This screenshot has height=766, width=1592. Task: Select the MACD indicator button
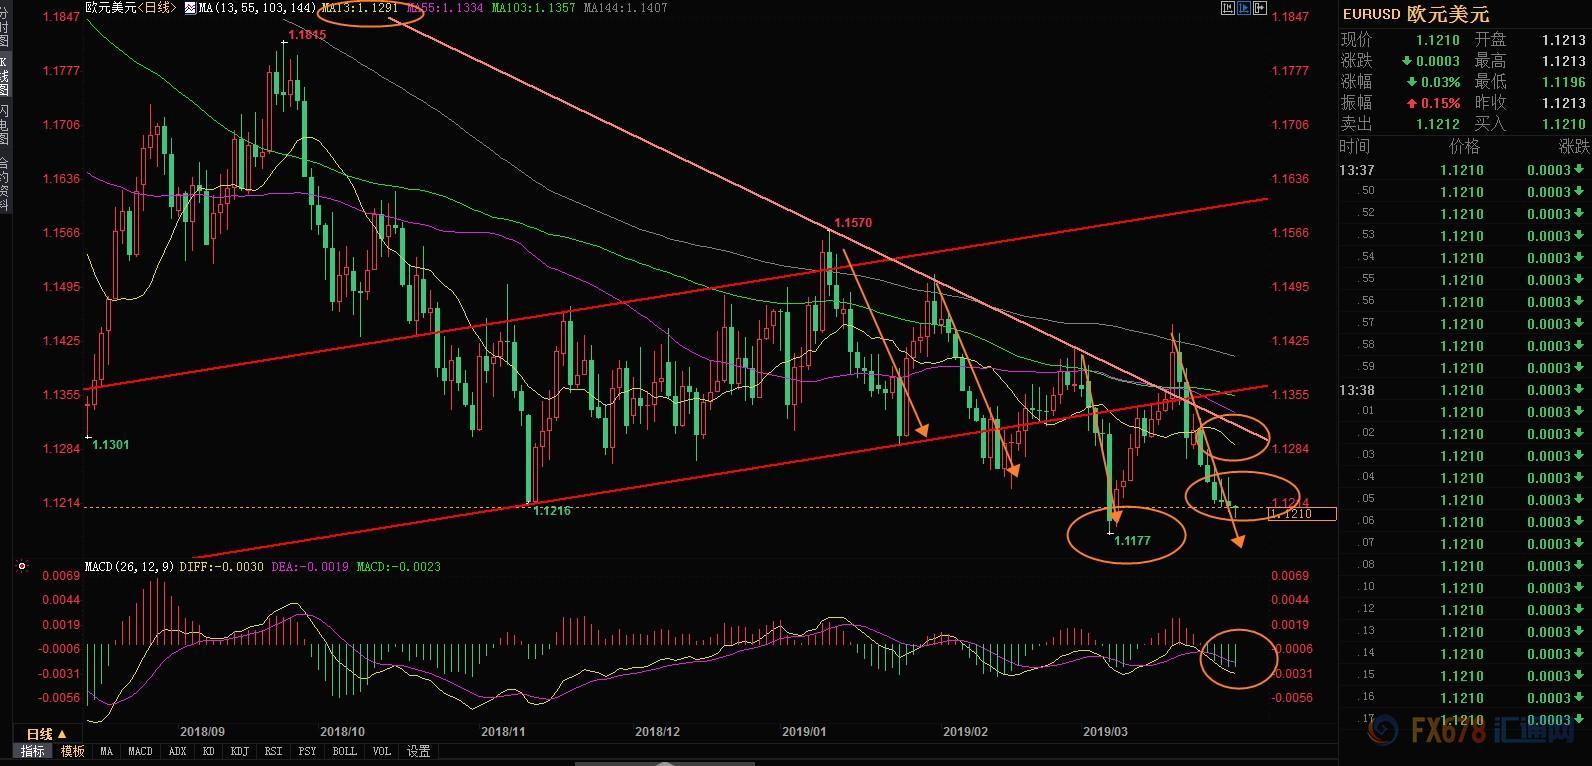coord(140,751)
